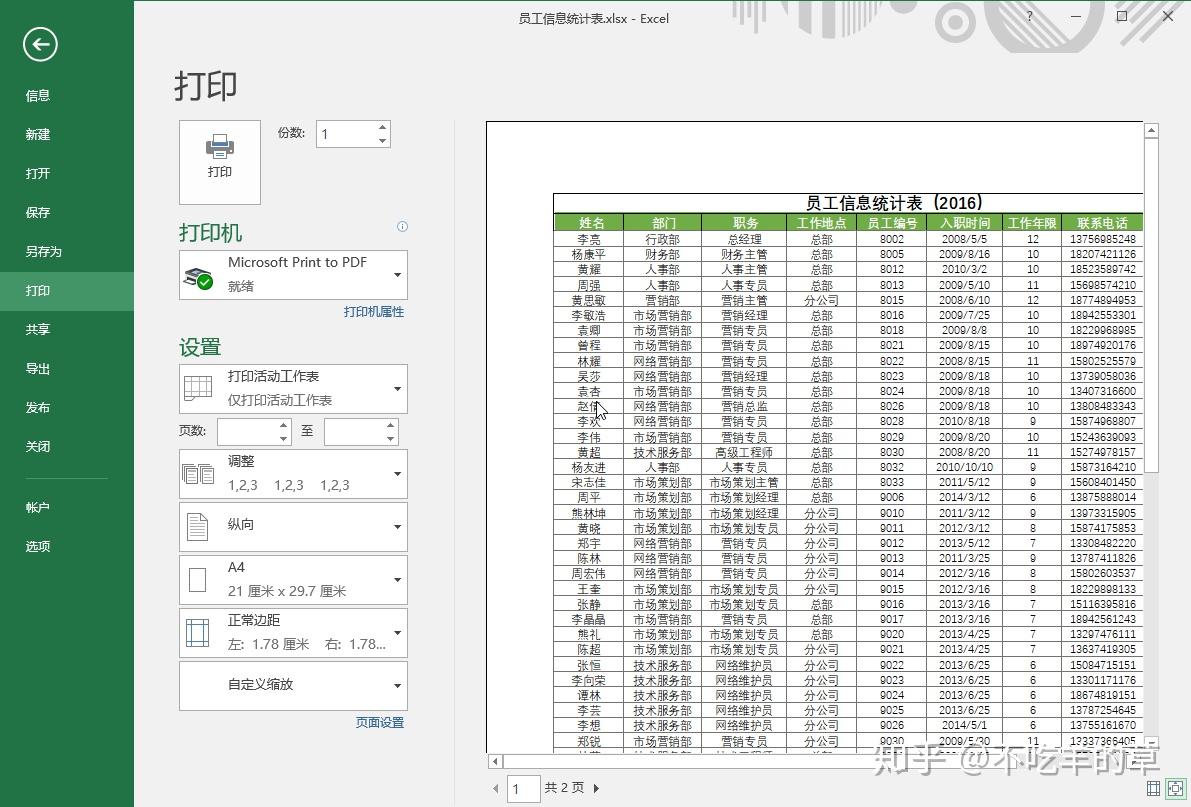Open 帐户 in the sidebar

67,508
